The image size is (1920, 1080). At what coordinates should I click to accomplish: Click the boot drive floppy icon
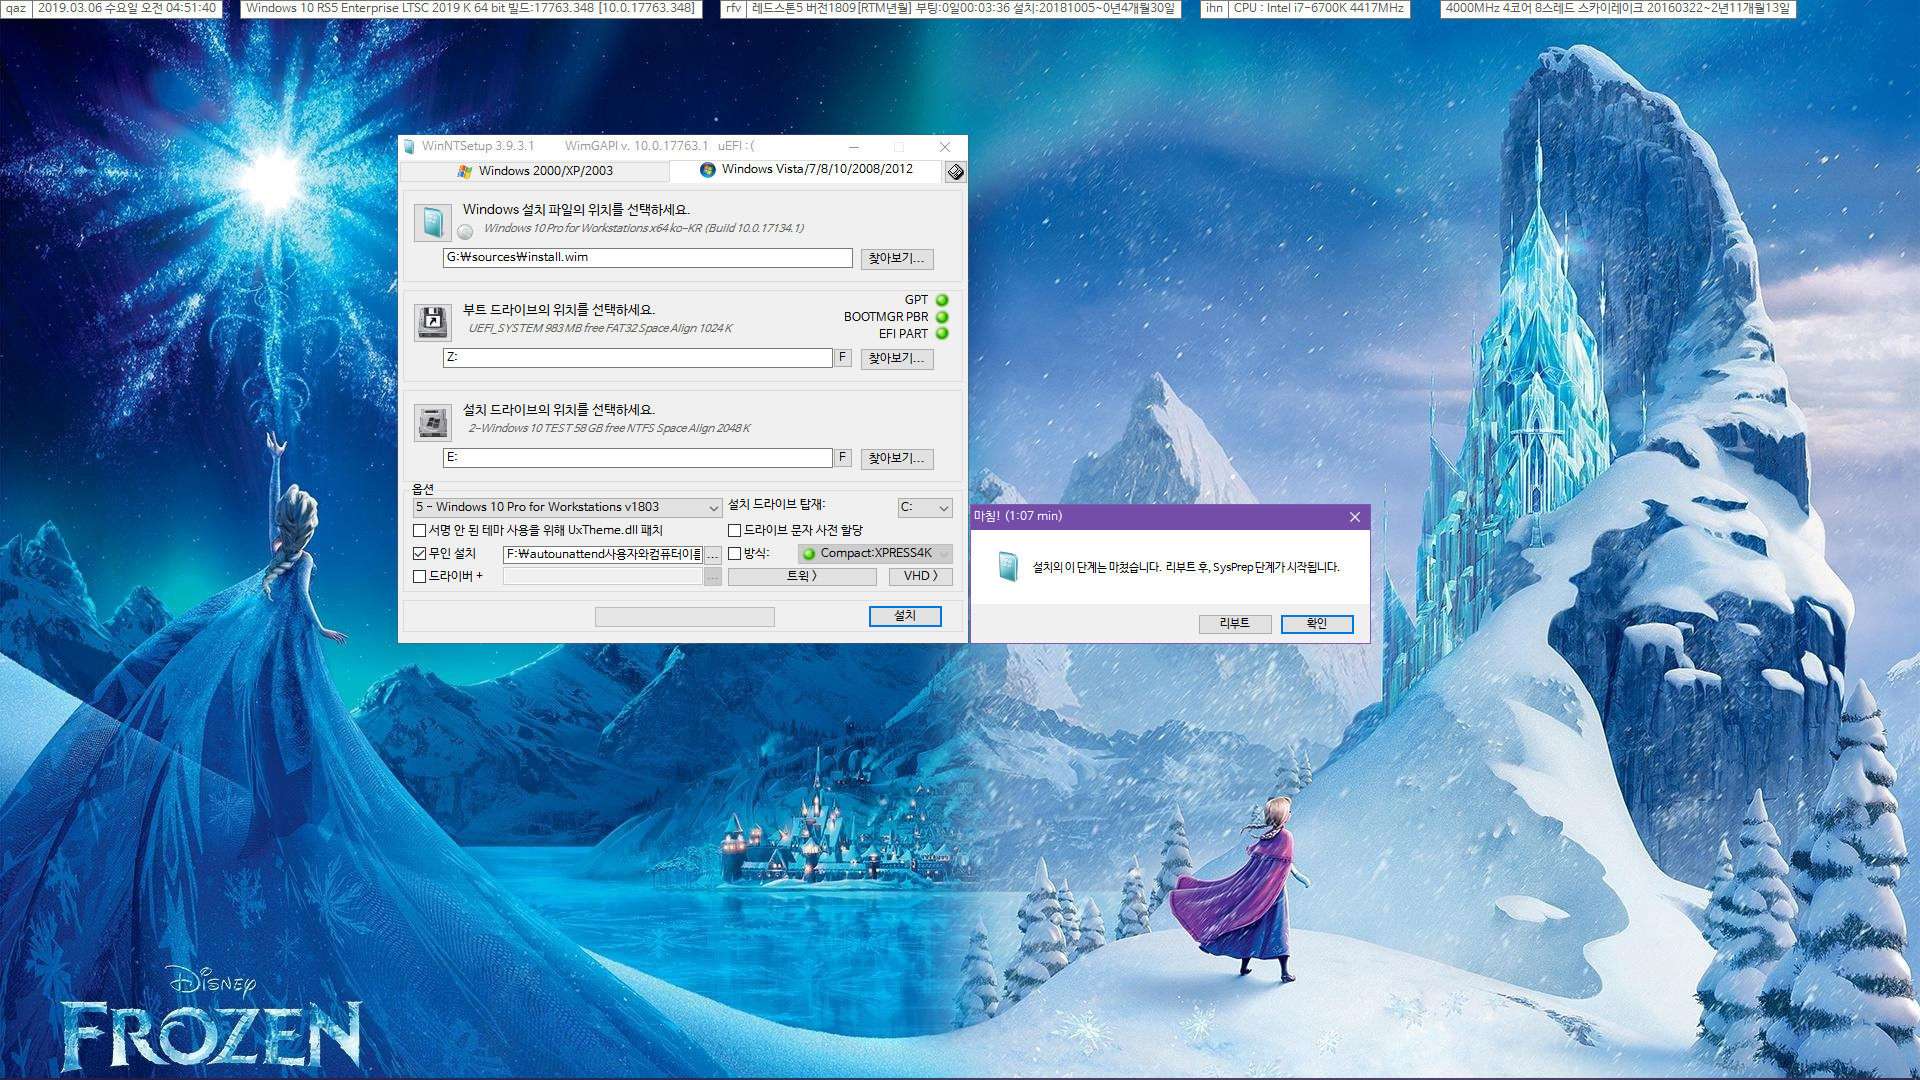point(432,322)
